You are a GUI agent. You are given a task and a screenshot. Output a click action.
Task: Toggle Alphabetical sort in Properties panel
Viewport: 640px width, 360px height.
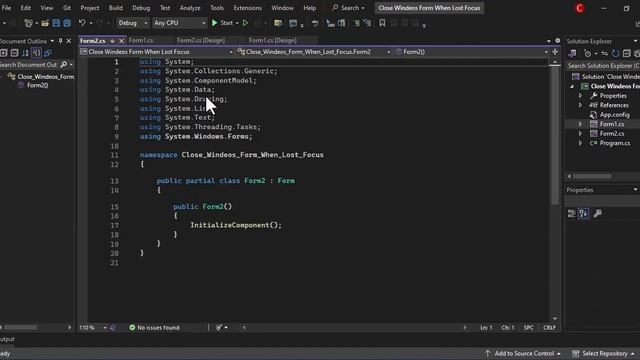point(584,213)
